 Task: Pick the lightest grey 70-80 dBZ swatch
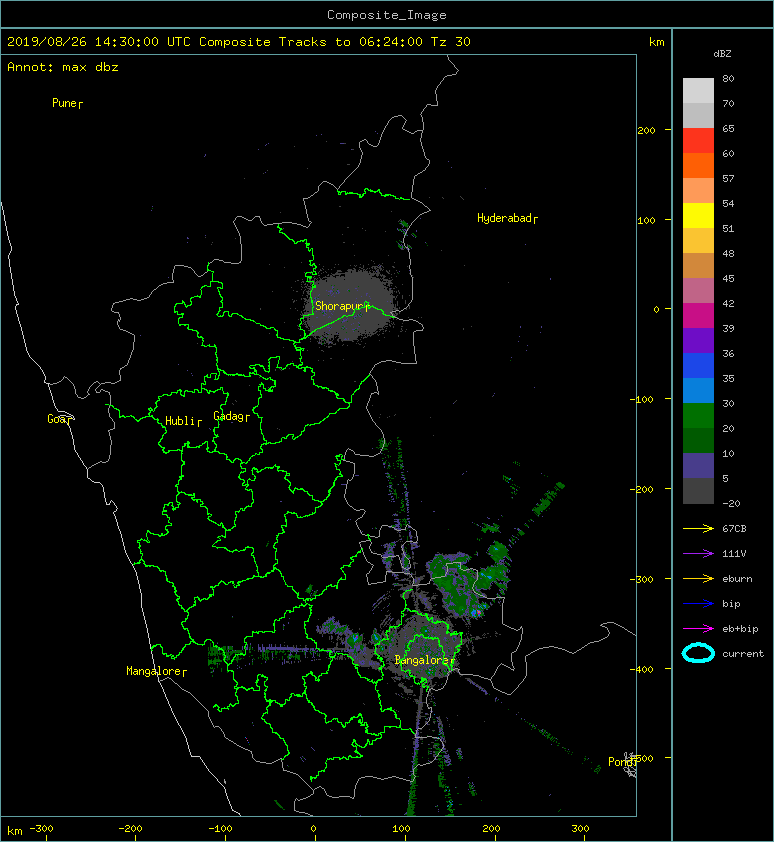(698, 91)
